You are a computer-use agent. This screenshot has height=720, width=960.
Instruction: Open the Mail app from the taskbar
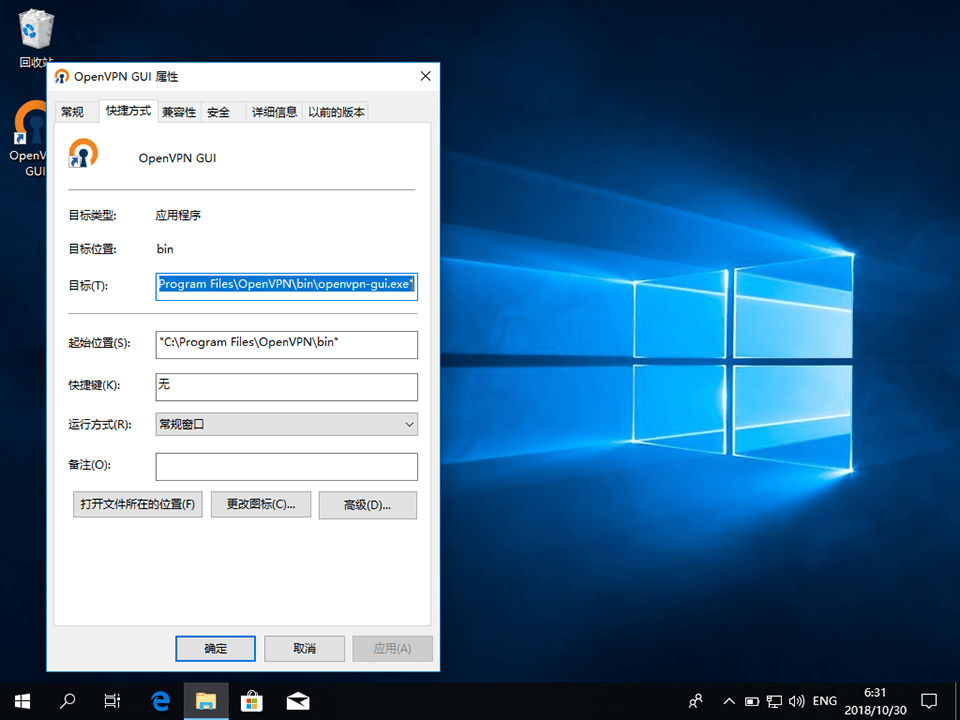pyautogui.click(x=298, y=701)
